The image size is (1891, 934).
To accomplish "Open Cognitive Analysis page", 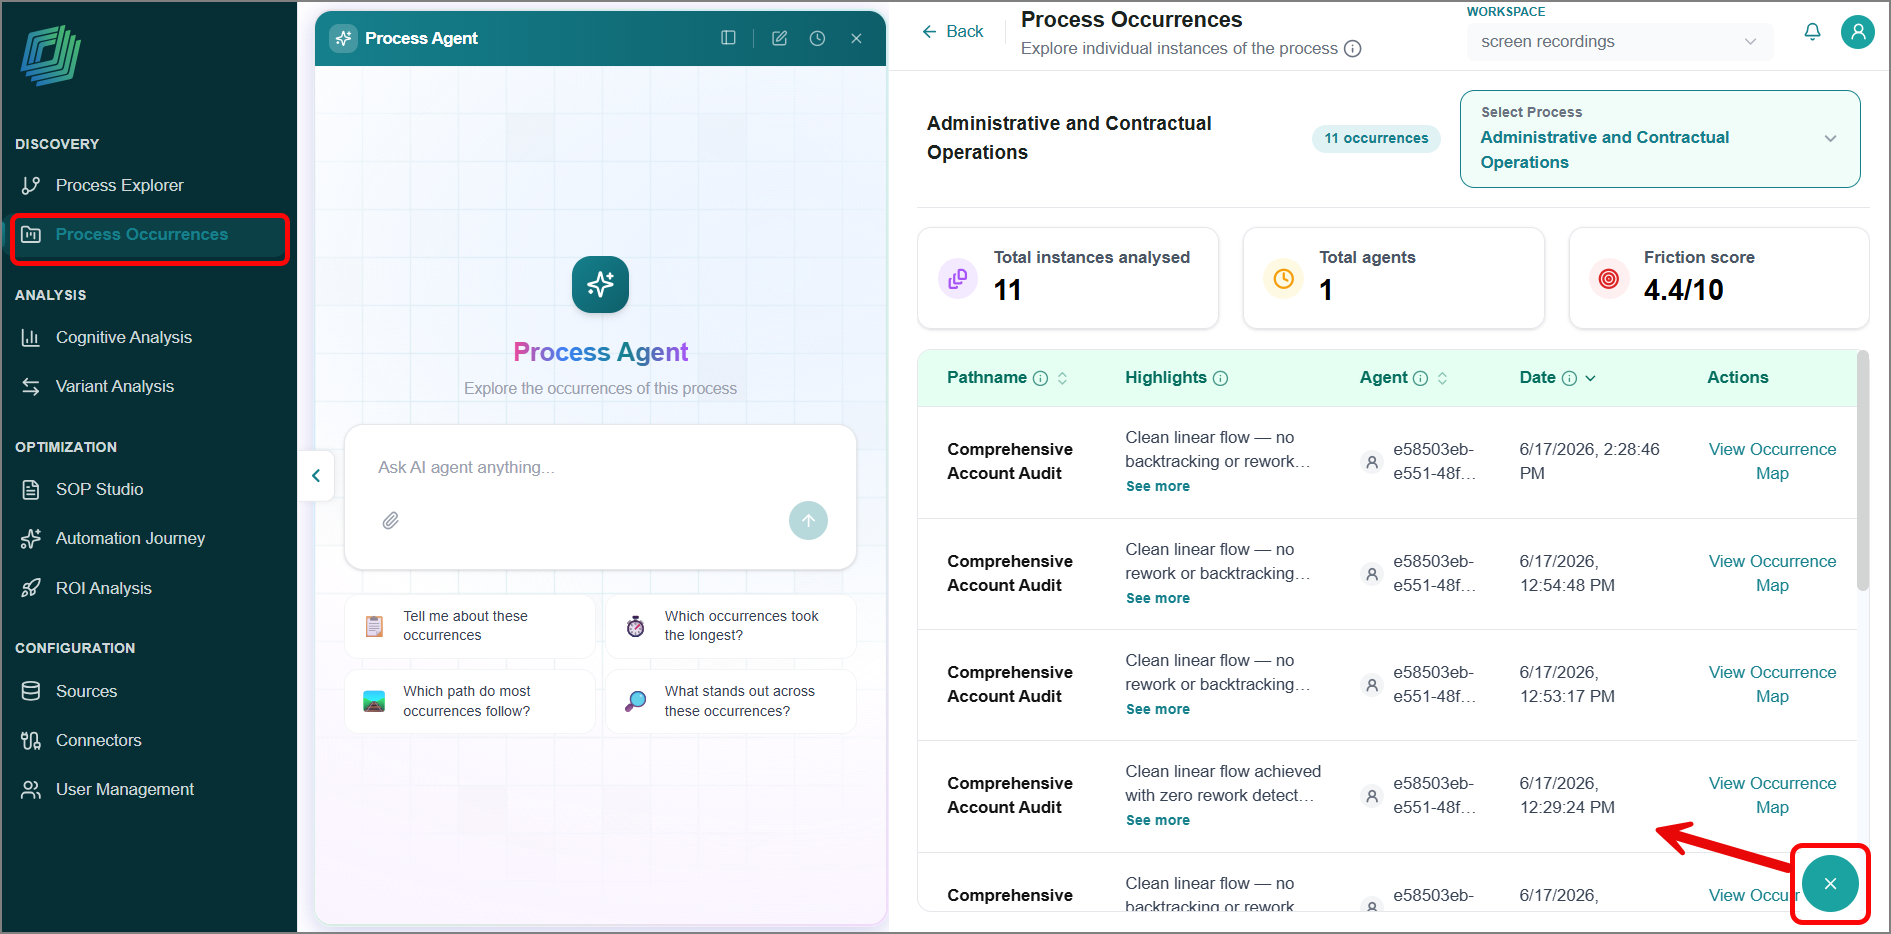I will (123, 337).
